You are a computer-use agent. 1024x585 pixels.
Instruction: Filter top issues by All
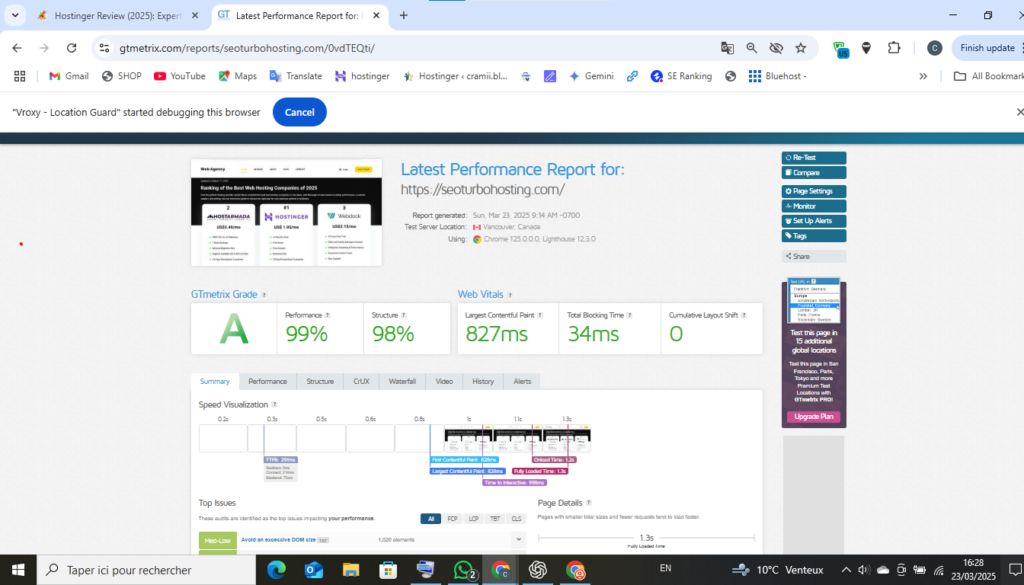click(431, 519)
